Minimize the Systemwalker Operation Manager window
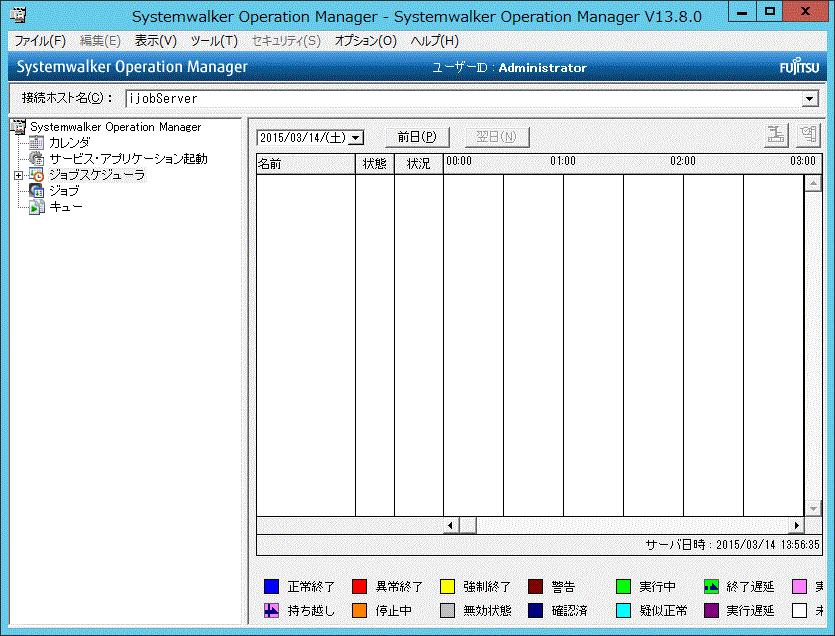Image resolution: width=835 pixels, height=636 pixels. click(x=742, y=11)
